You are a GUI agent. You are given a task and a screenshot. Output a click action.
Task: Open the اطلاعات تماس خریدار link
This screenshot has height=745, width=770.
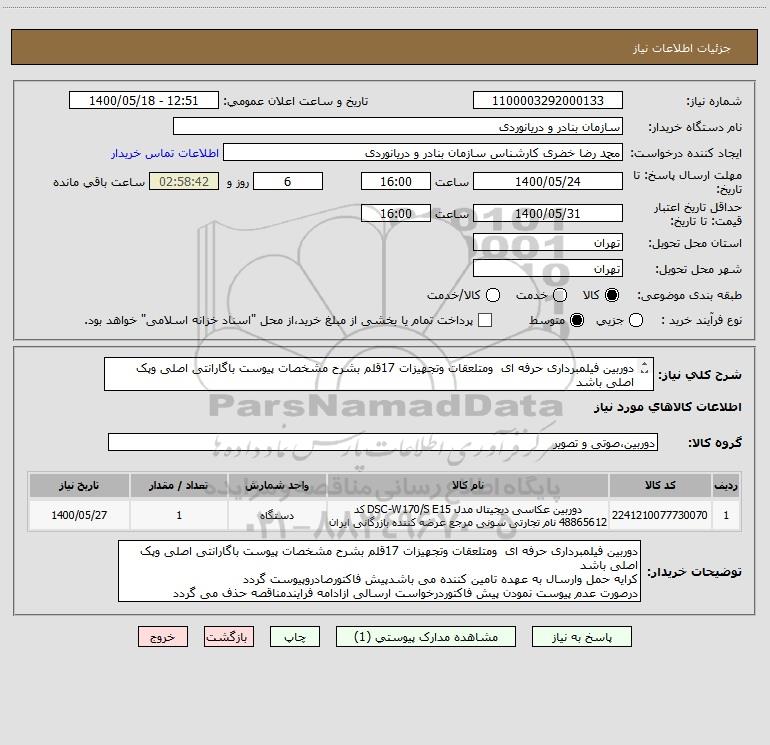tap(165, 153)
